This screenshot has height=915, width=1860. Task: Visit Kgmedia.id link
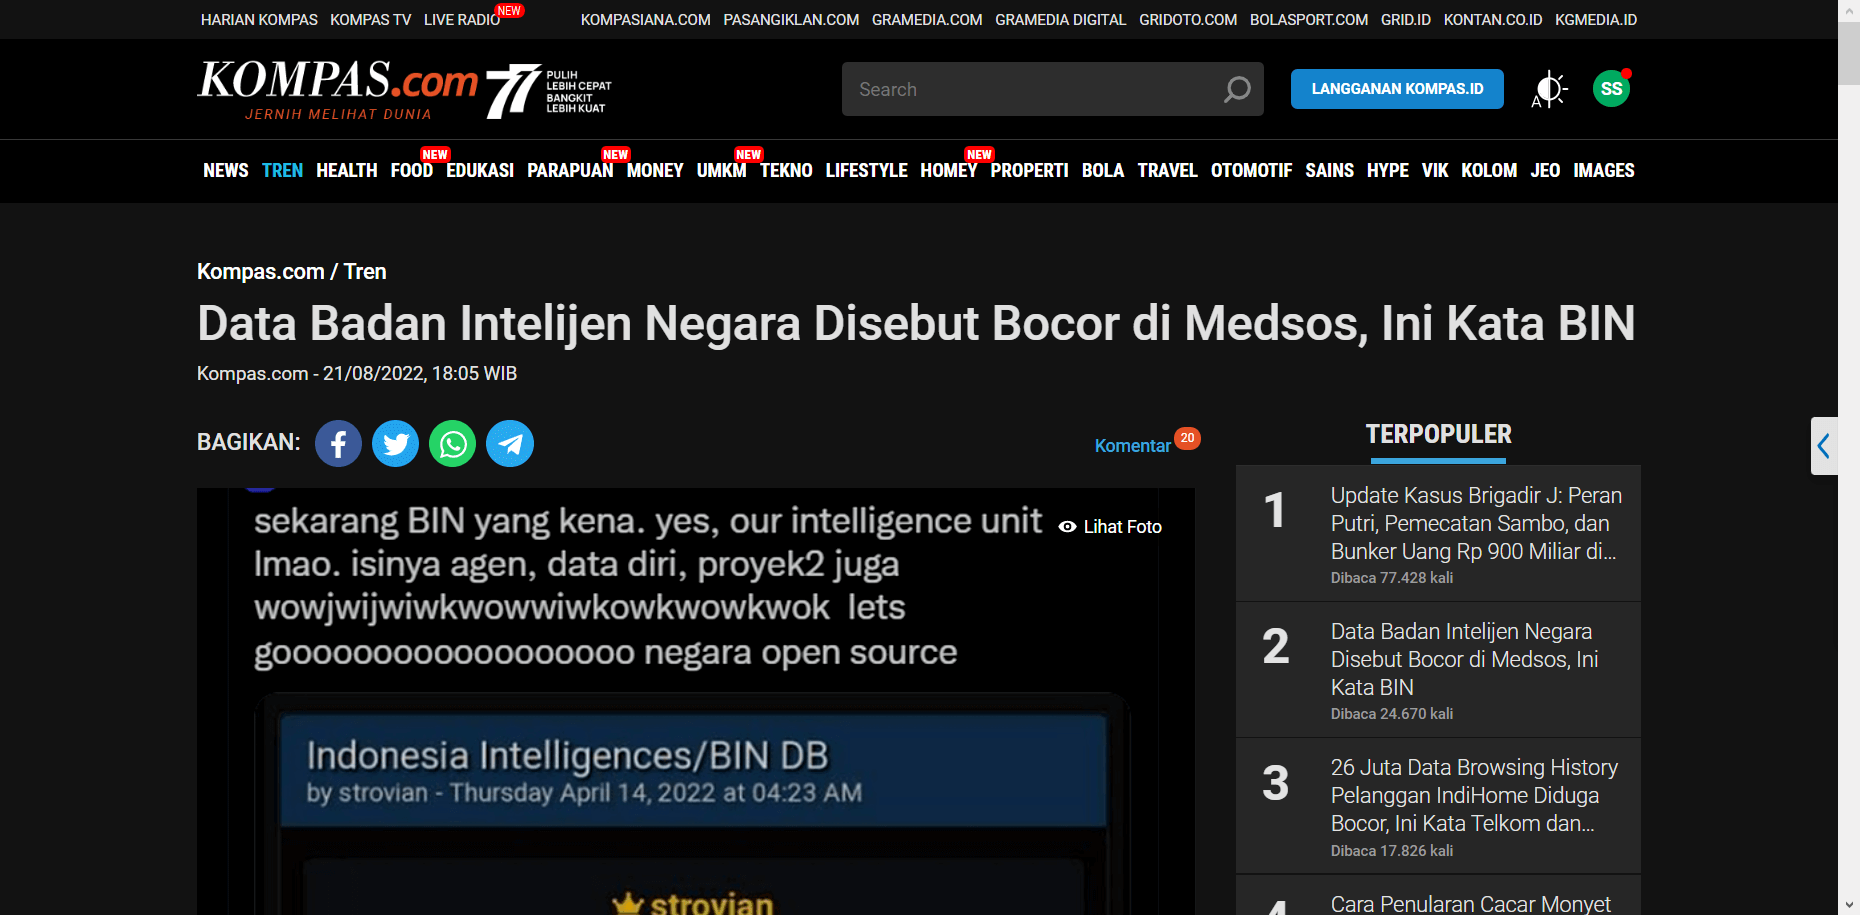click(x=1596, y=20)
